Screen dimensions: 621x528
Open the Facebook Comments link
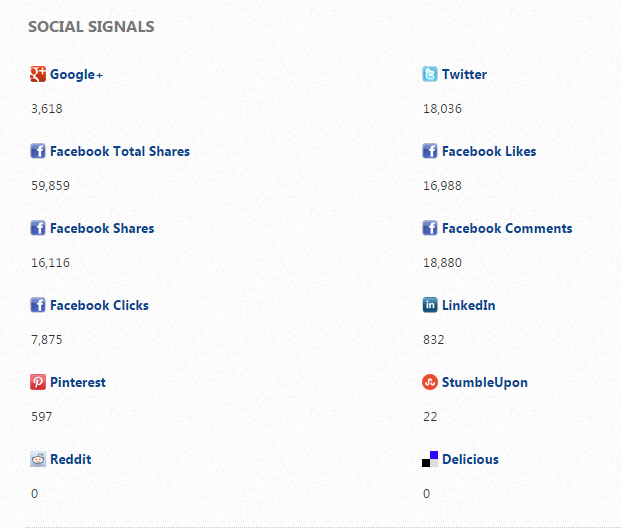click(506, 228)
